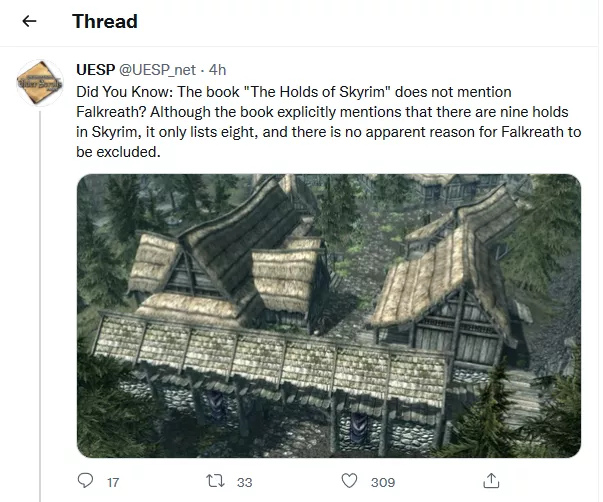Image resolution: width=603 pixels, height=502 pixels.
Task: Retweet using the looping arrows icon
Action: coord(215,481)
